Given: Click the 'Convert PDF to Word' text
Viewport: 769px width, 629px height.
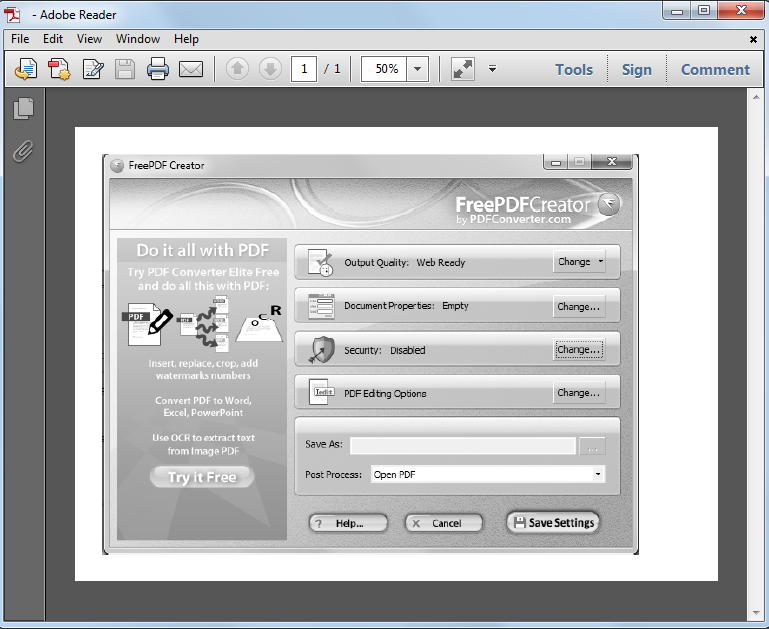Looking at the screenshot, I should click(x=204, y=400).
